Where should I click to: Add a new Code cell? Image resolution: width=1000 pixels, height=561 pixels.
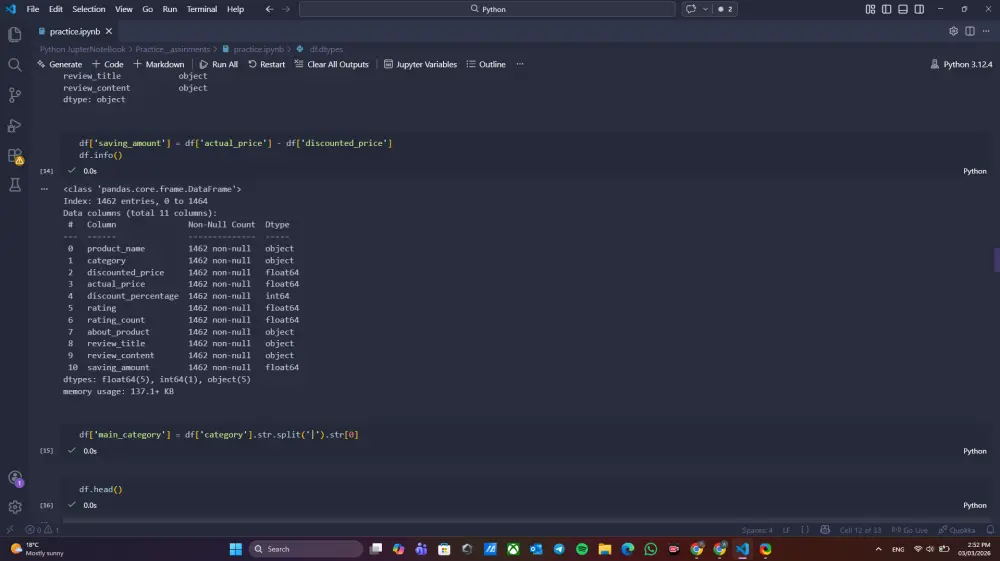(108, 64)
